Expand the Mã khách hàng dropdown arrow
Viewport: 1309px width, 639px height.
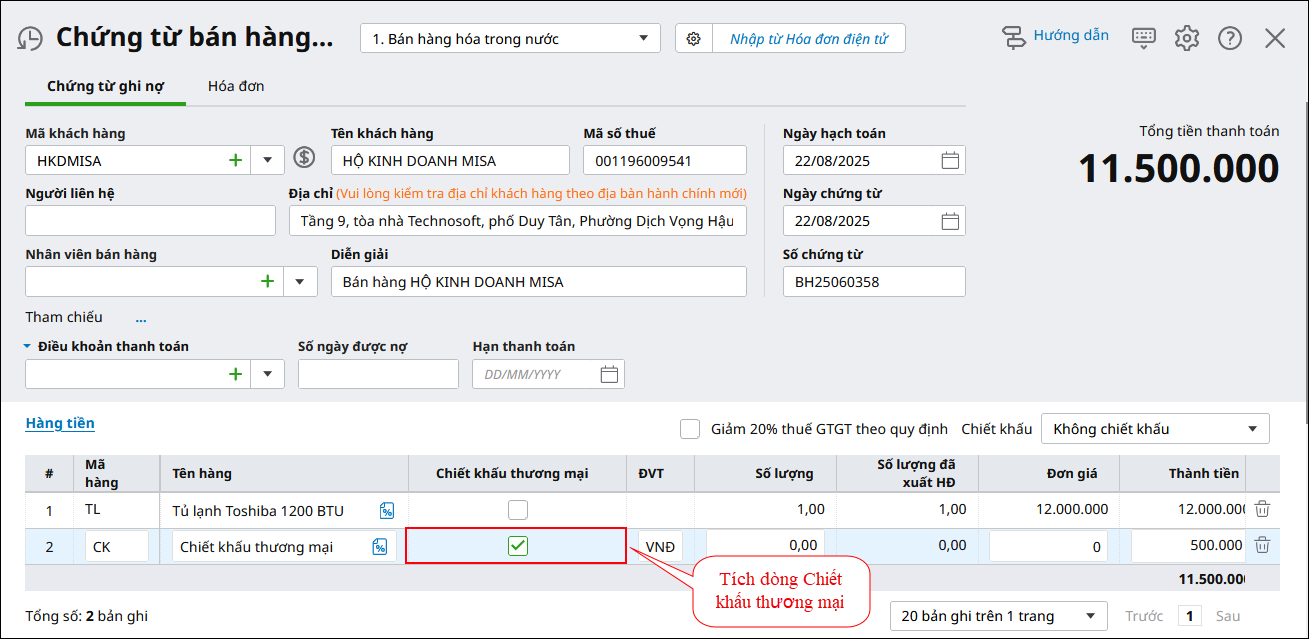[267, 160]
